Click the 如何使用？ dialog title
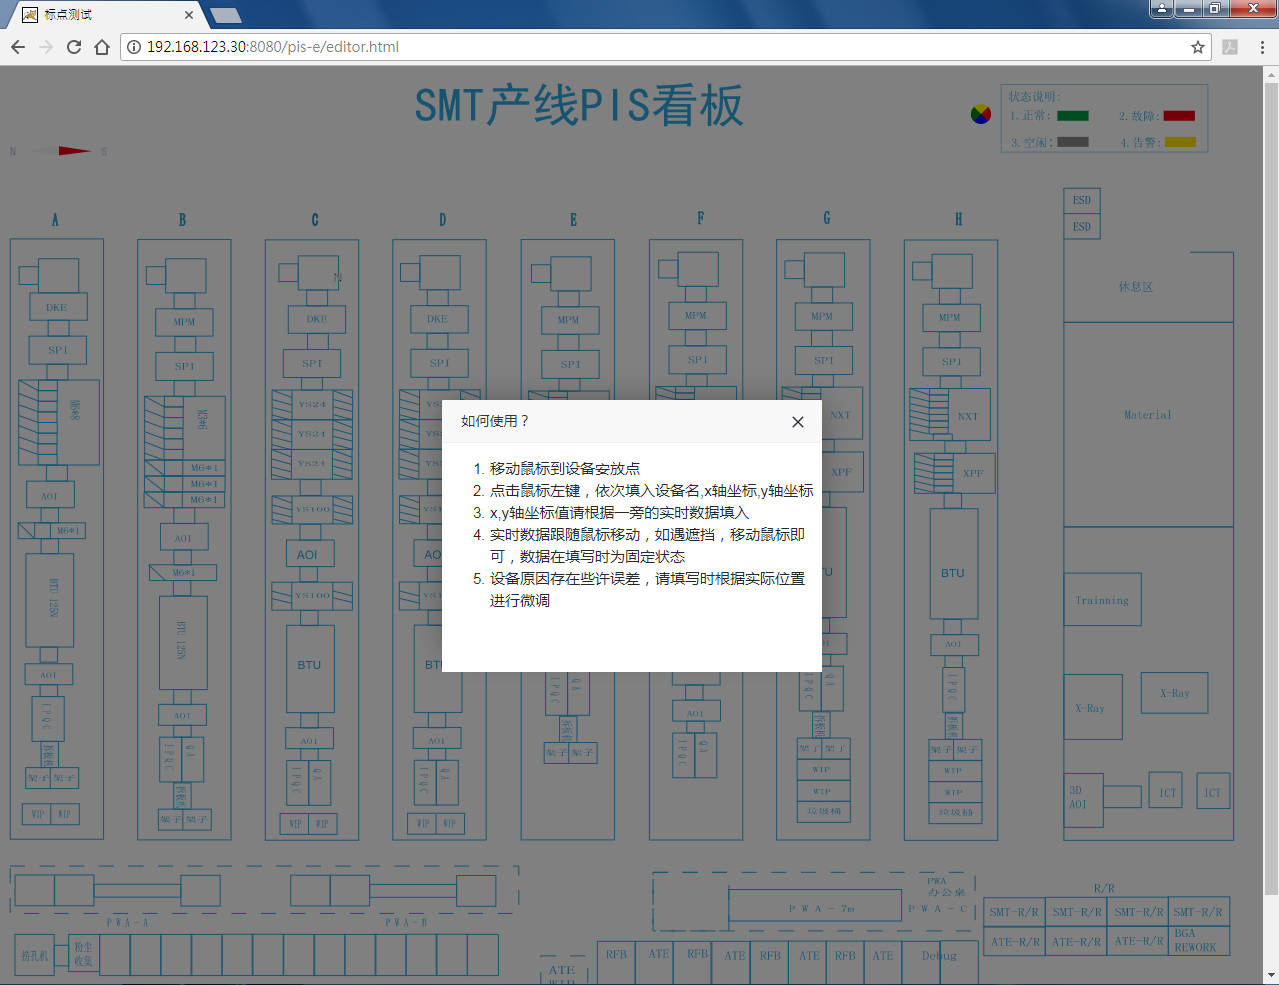 495,421
